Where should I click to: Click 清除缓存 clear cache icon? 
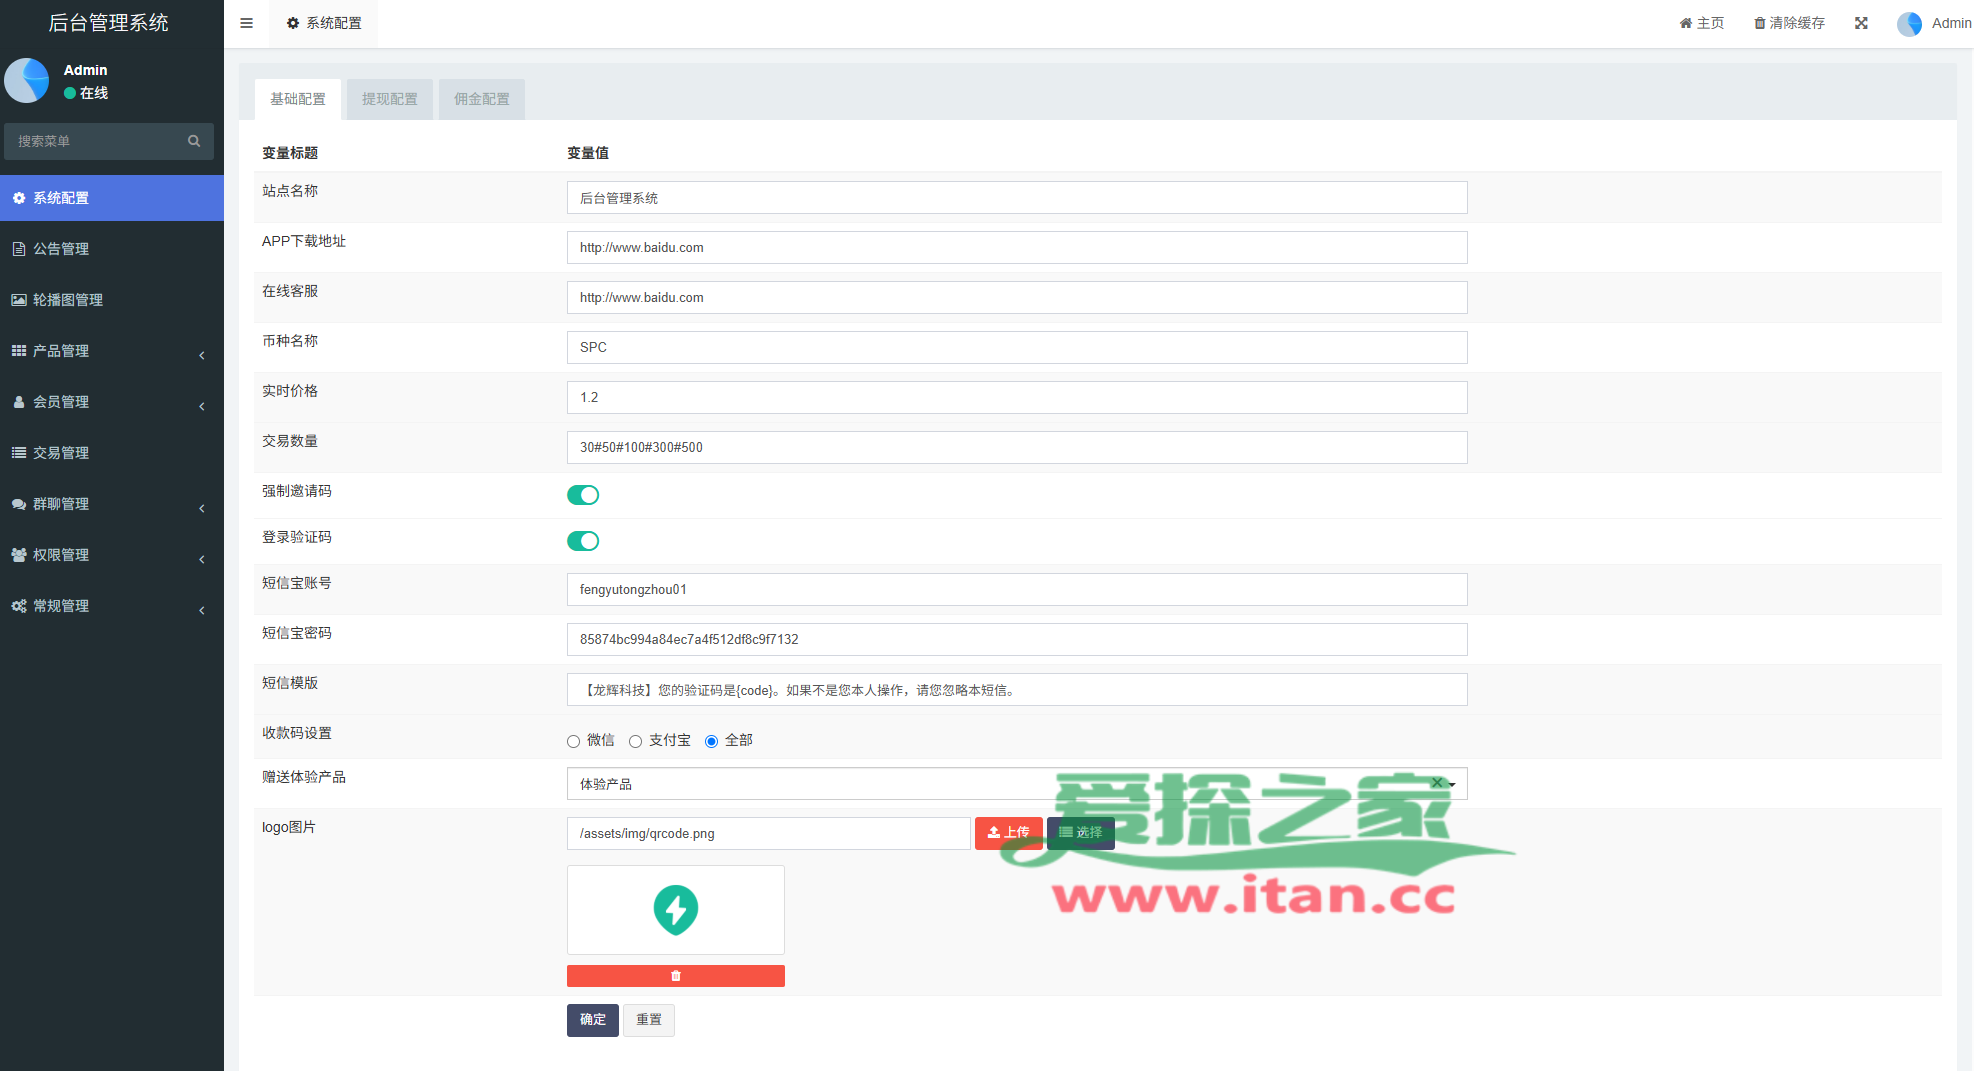coord(1760,23)
